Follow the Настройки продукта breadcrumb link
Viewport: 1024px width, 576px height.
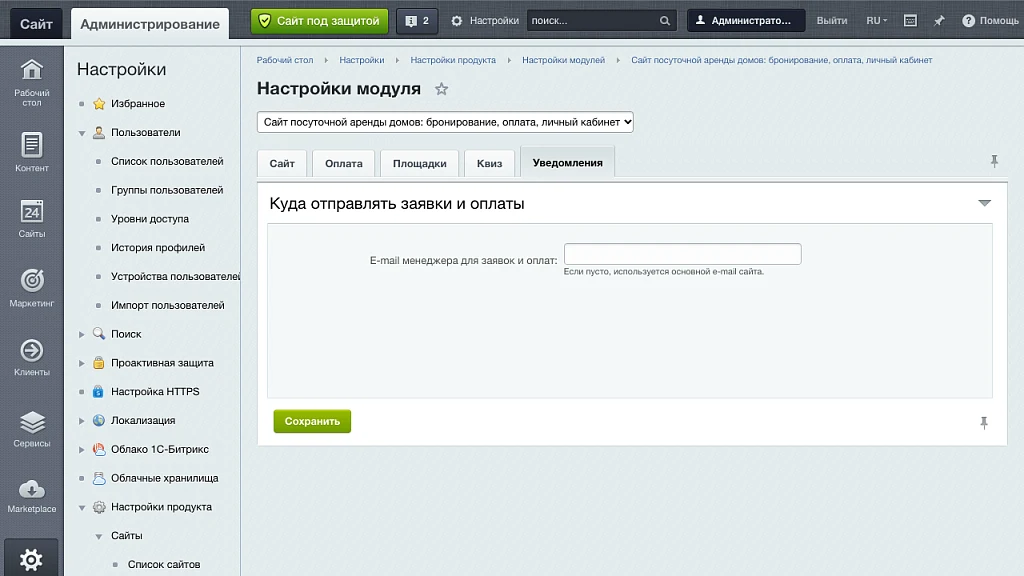[x=453, y=60]
